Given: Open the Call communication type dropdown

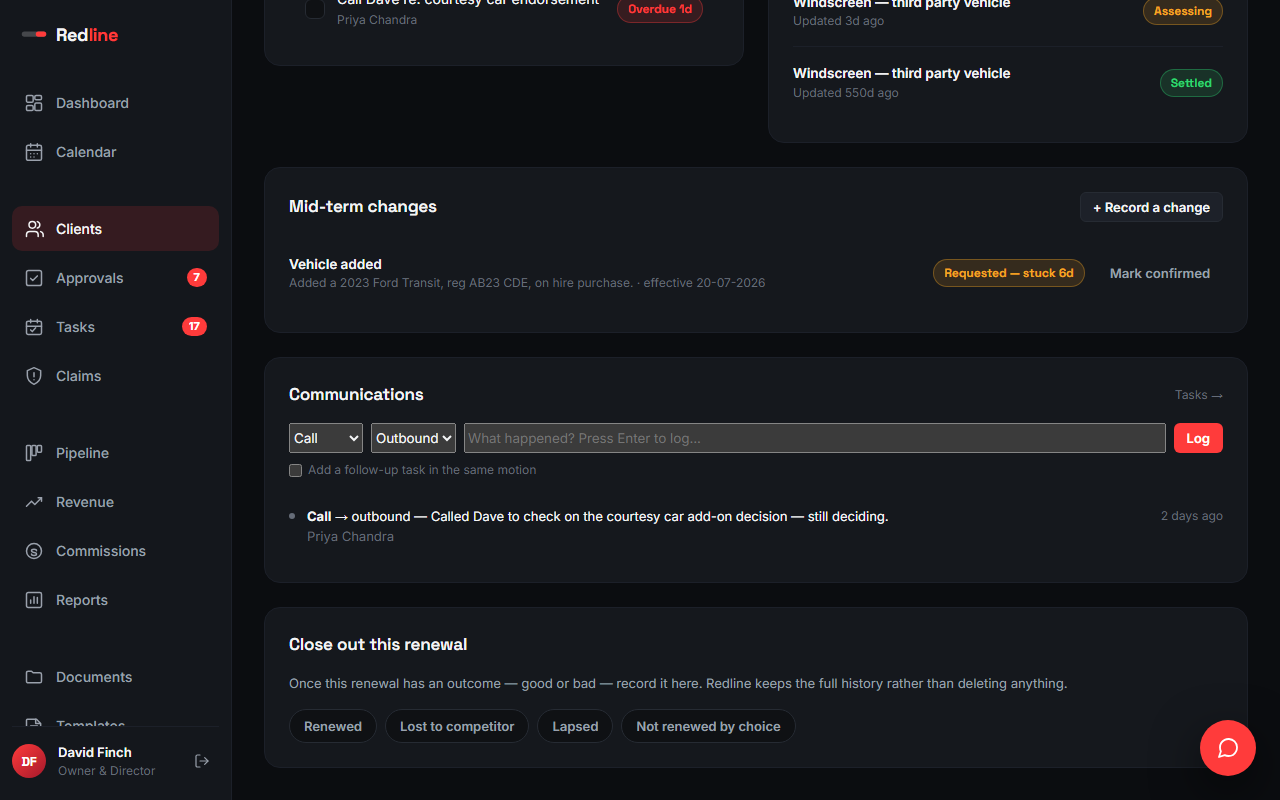Looking at the screenshot, I should pyautogui.click(x=326, y=438).
